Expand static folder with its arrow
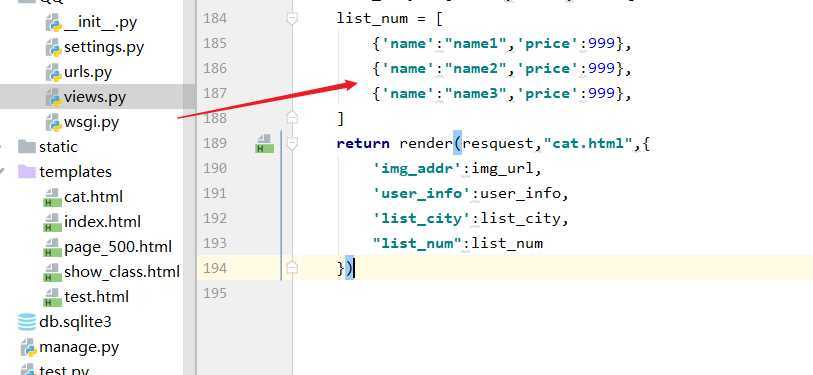This screenshot has height=375, width=813. [2, 147]
